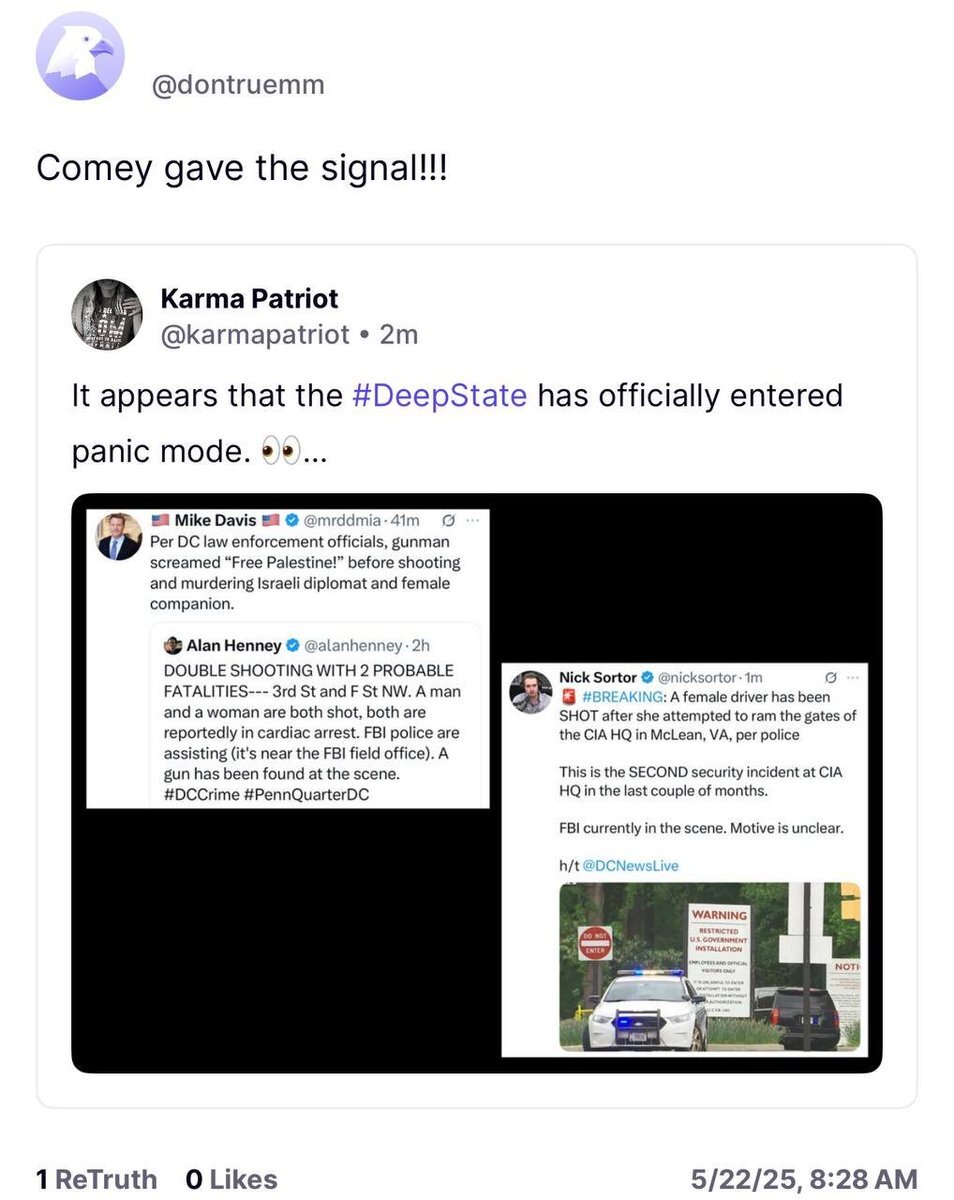Open the three-dot menu on Mike Davis's post
Image resolution: width=954 pixels, height=1200 pixels.
coord(472,520)
